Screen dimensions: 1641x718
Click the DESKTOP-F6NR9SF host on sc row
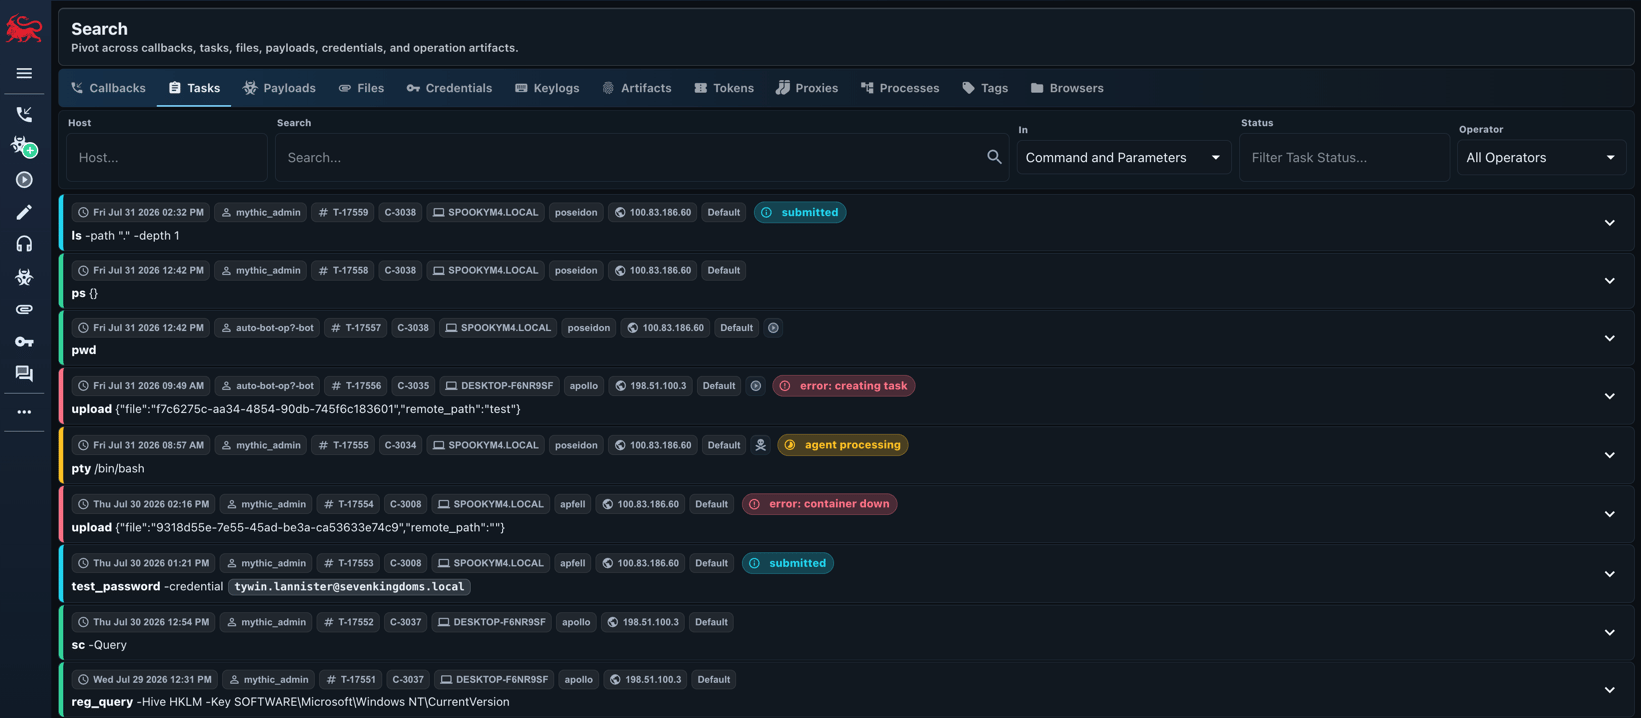click(490, 622)
